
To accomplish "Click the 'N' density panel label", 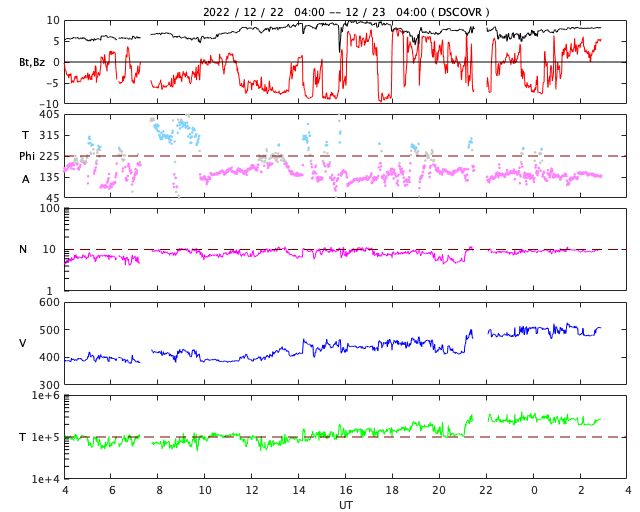I will click(23, 249).
